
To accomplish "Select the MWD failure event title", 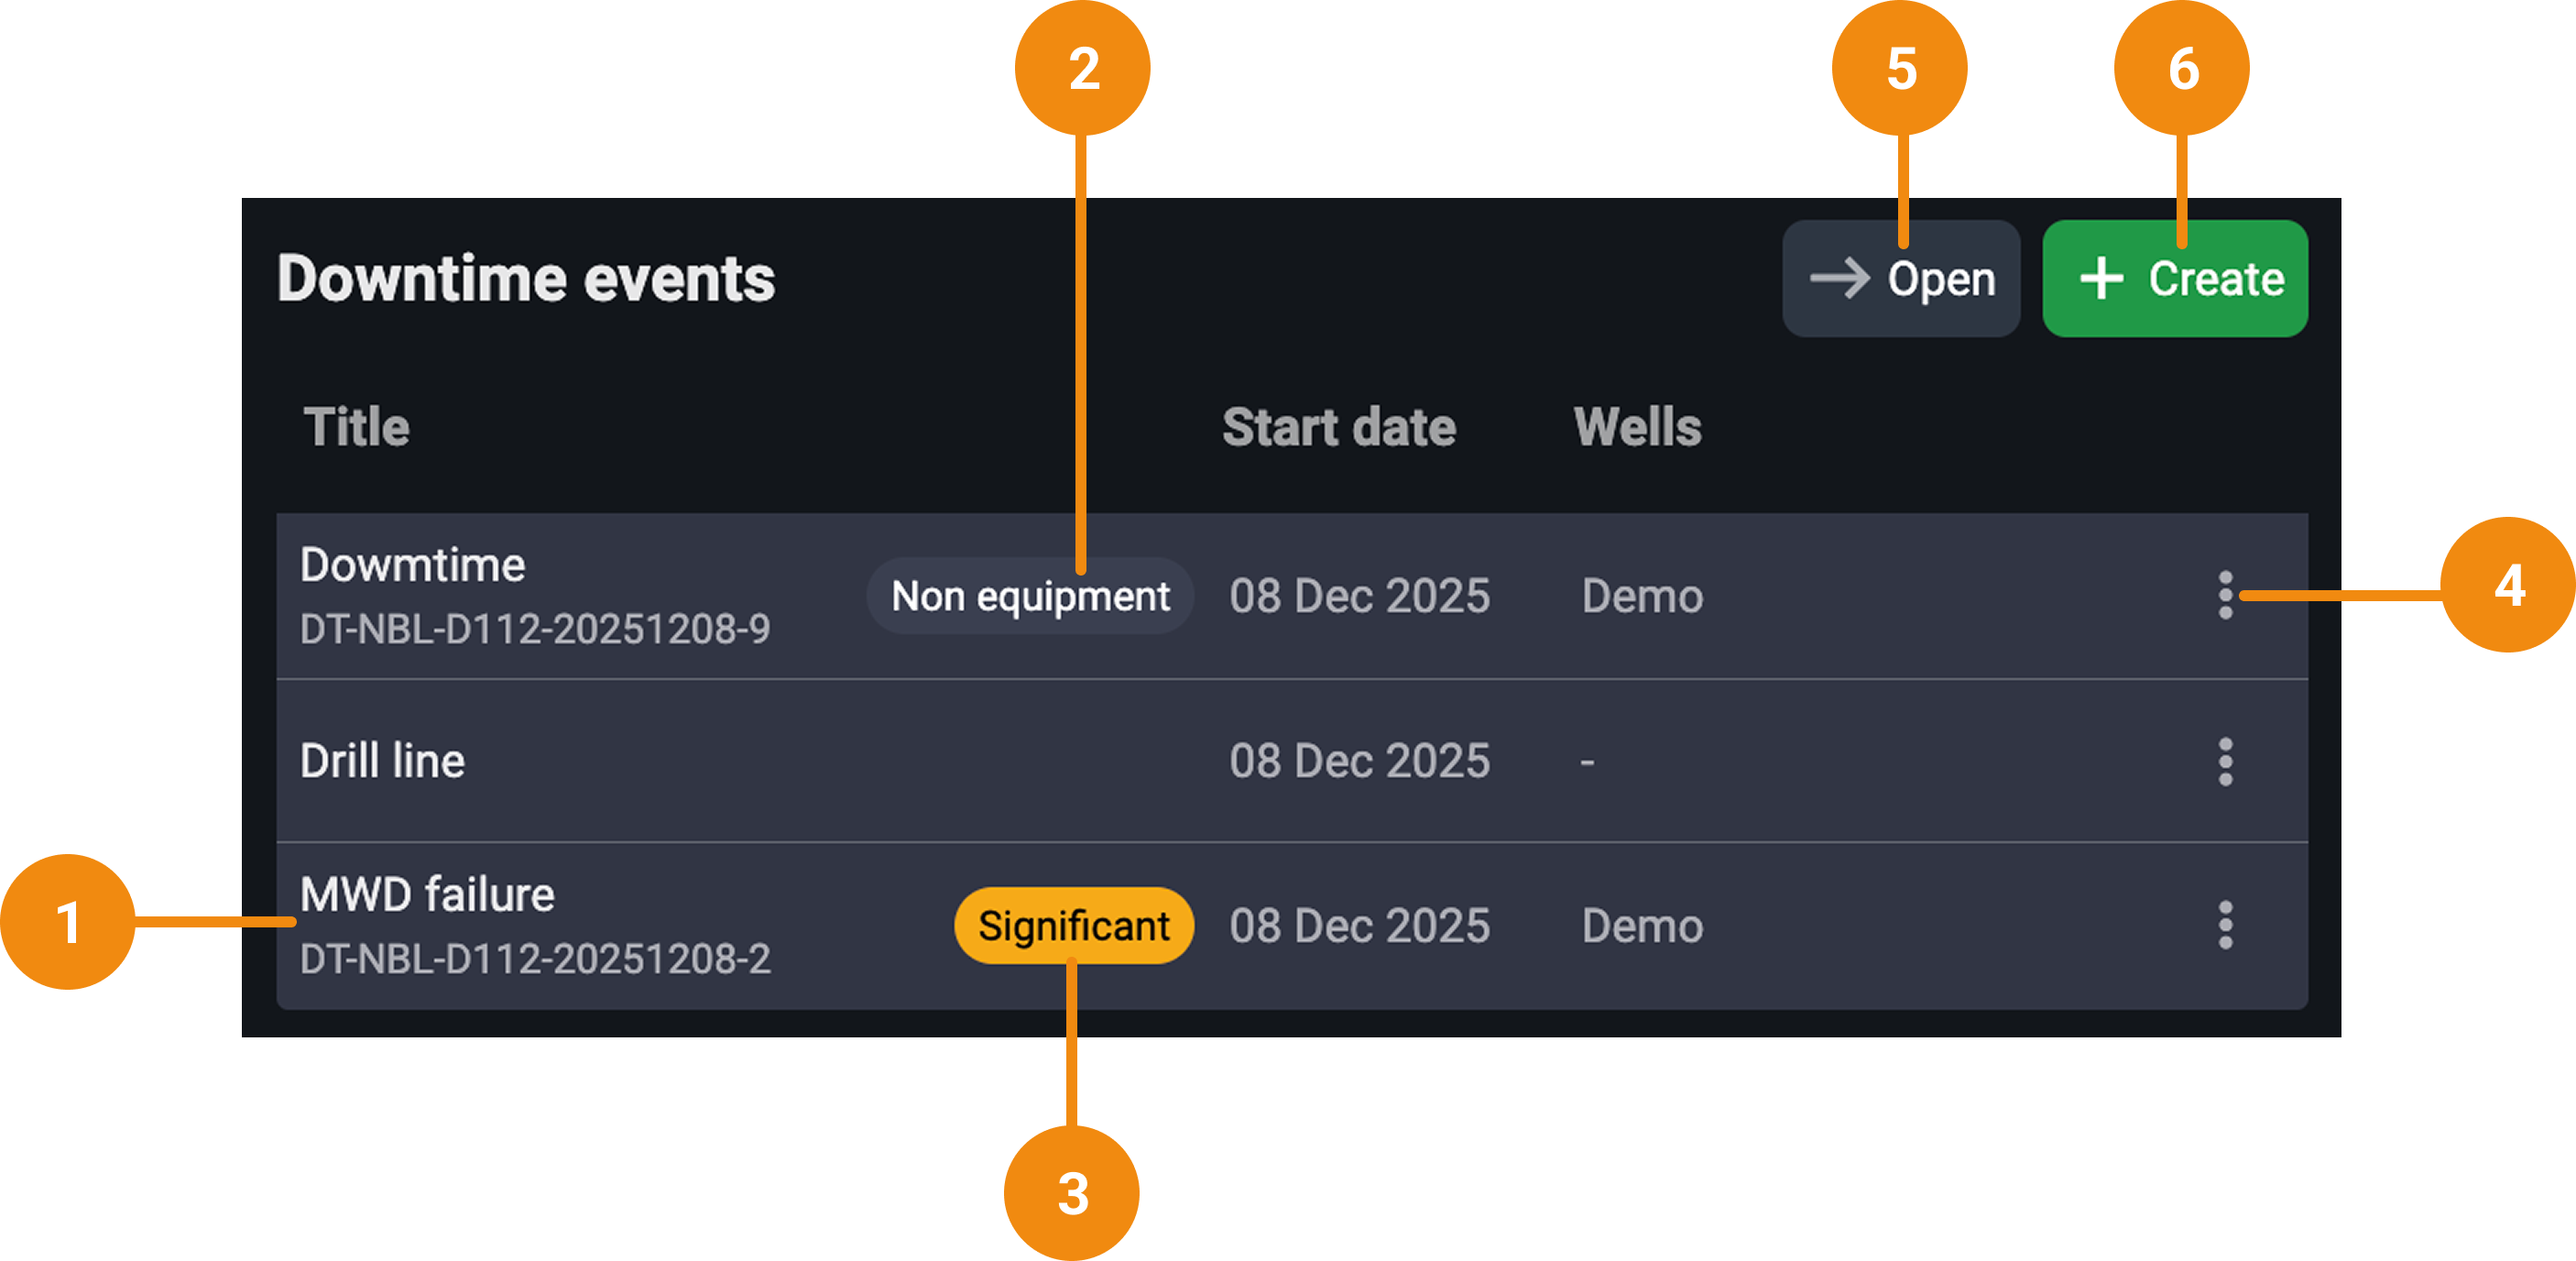I will click(427, 894).
